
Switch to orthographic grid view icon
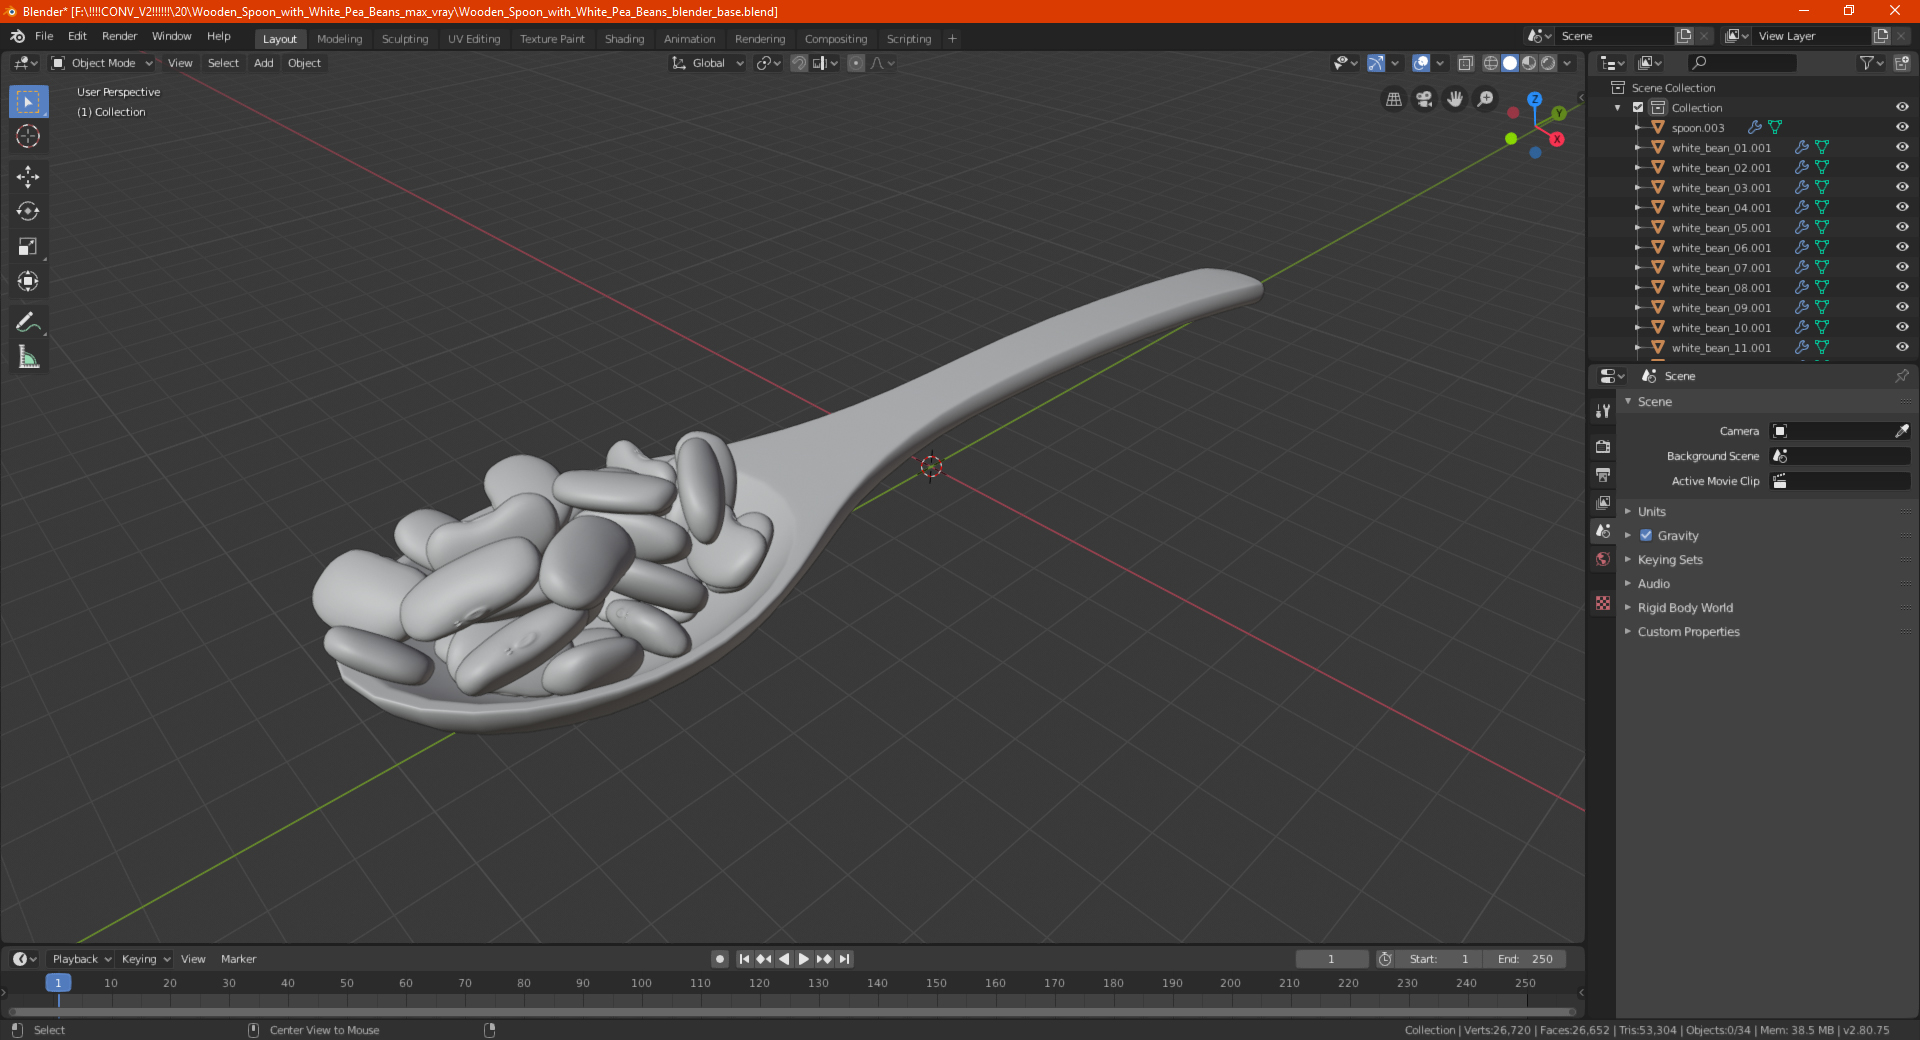pyautogui.click(x=1393, y=99)
